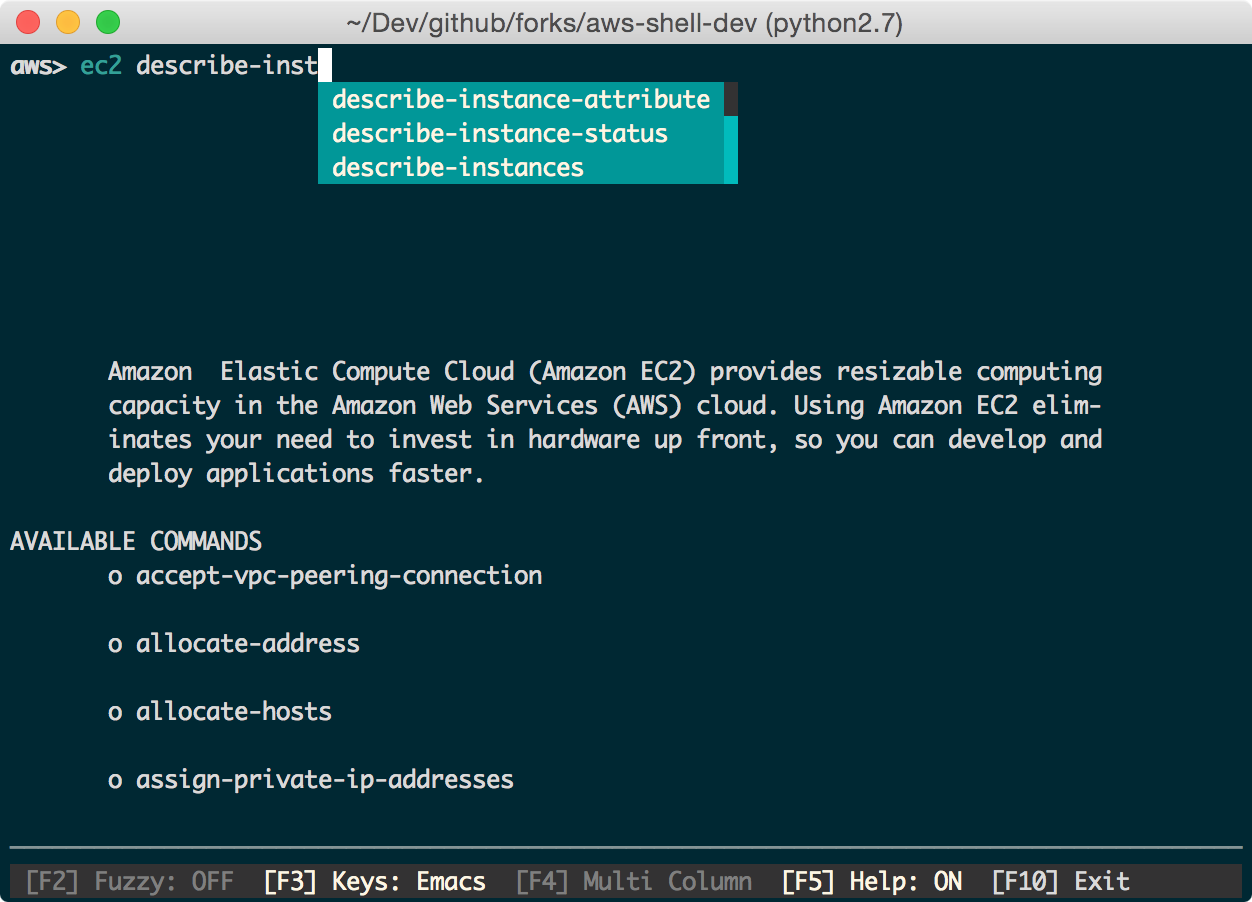Click assign-private-ip-addresses command entry
Screen dimensions: 1252x902
coord(325,779)
